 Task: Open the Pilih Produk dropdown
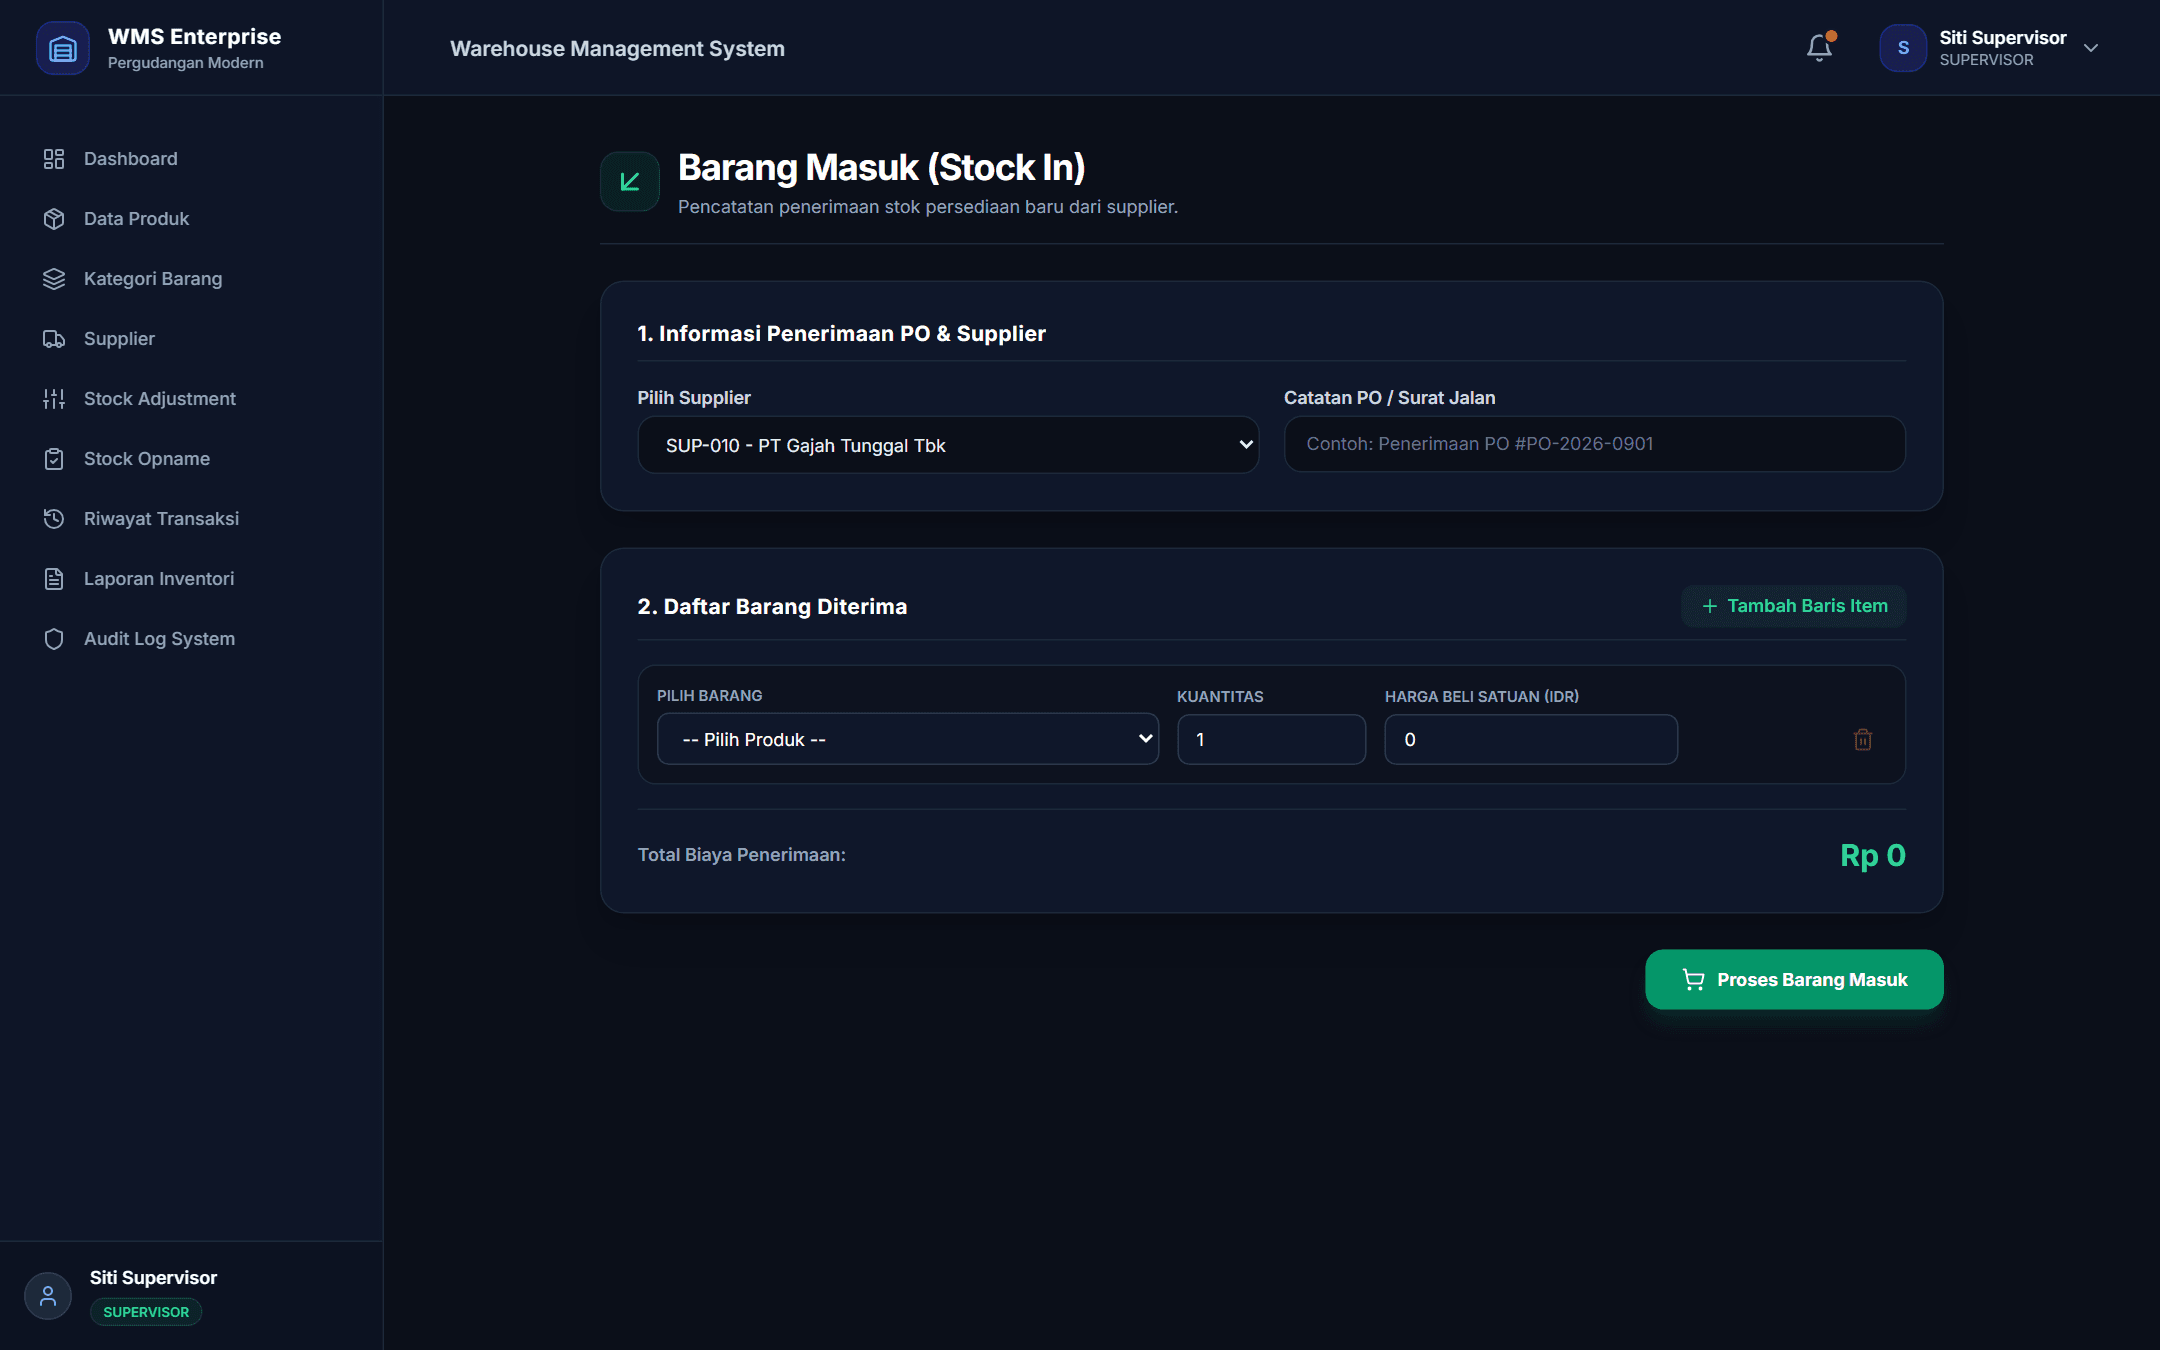[x=908, y=739]
